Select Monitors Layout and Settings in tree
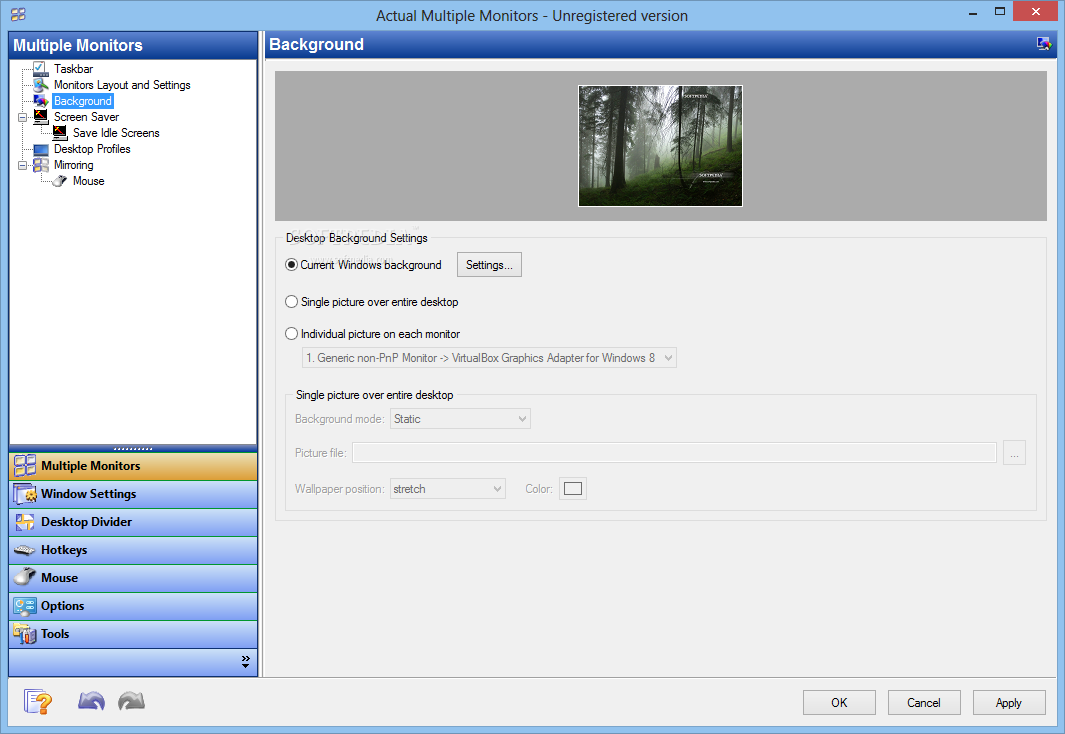 point(122,85)
